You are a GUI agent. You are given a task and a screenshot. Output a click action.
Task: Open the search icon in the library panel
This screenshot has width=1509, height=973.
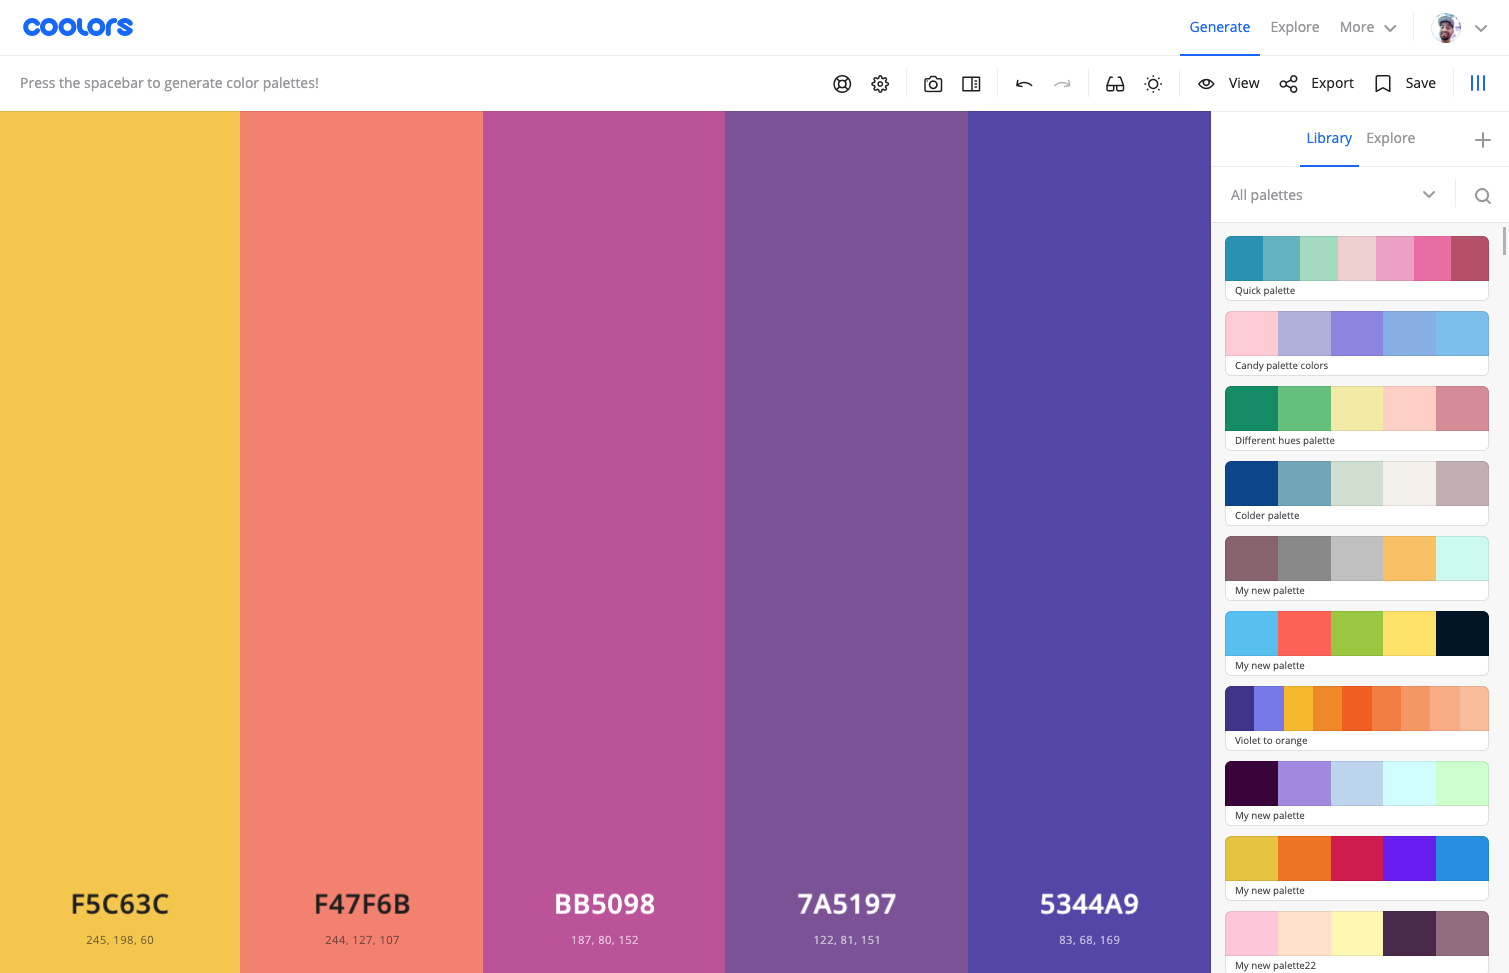click(1481, 194)
